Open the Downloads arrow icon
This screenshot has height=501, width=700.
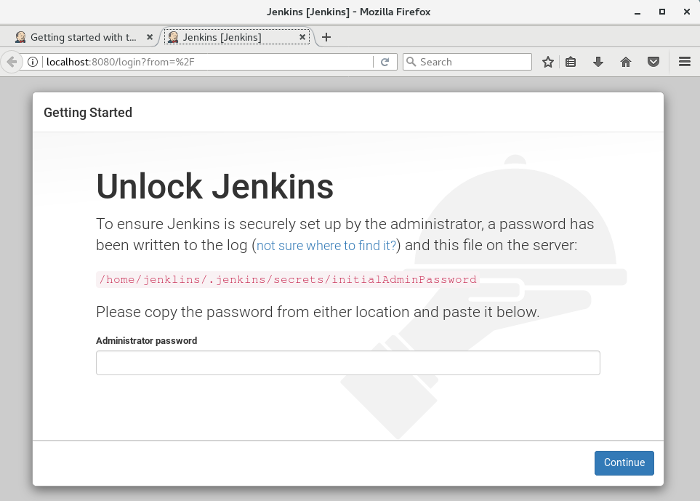[x=598, y=62]
